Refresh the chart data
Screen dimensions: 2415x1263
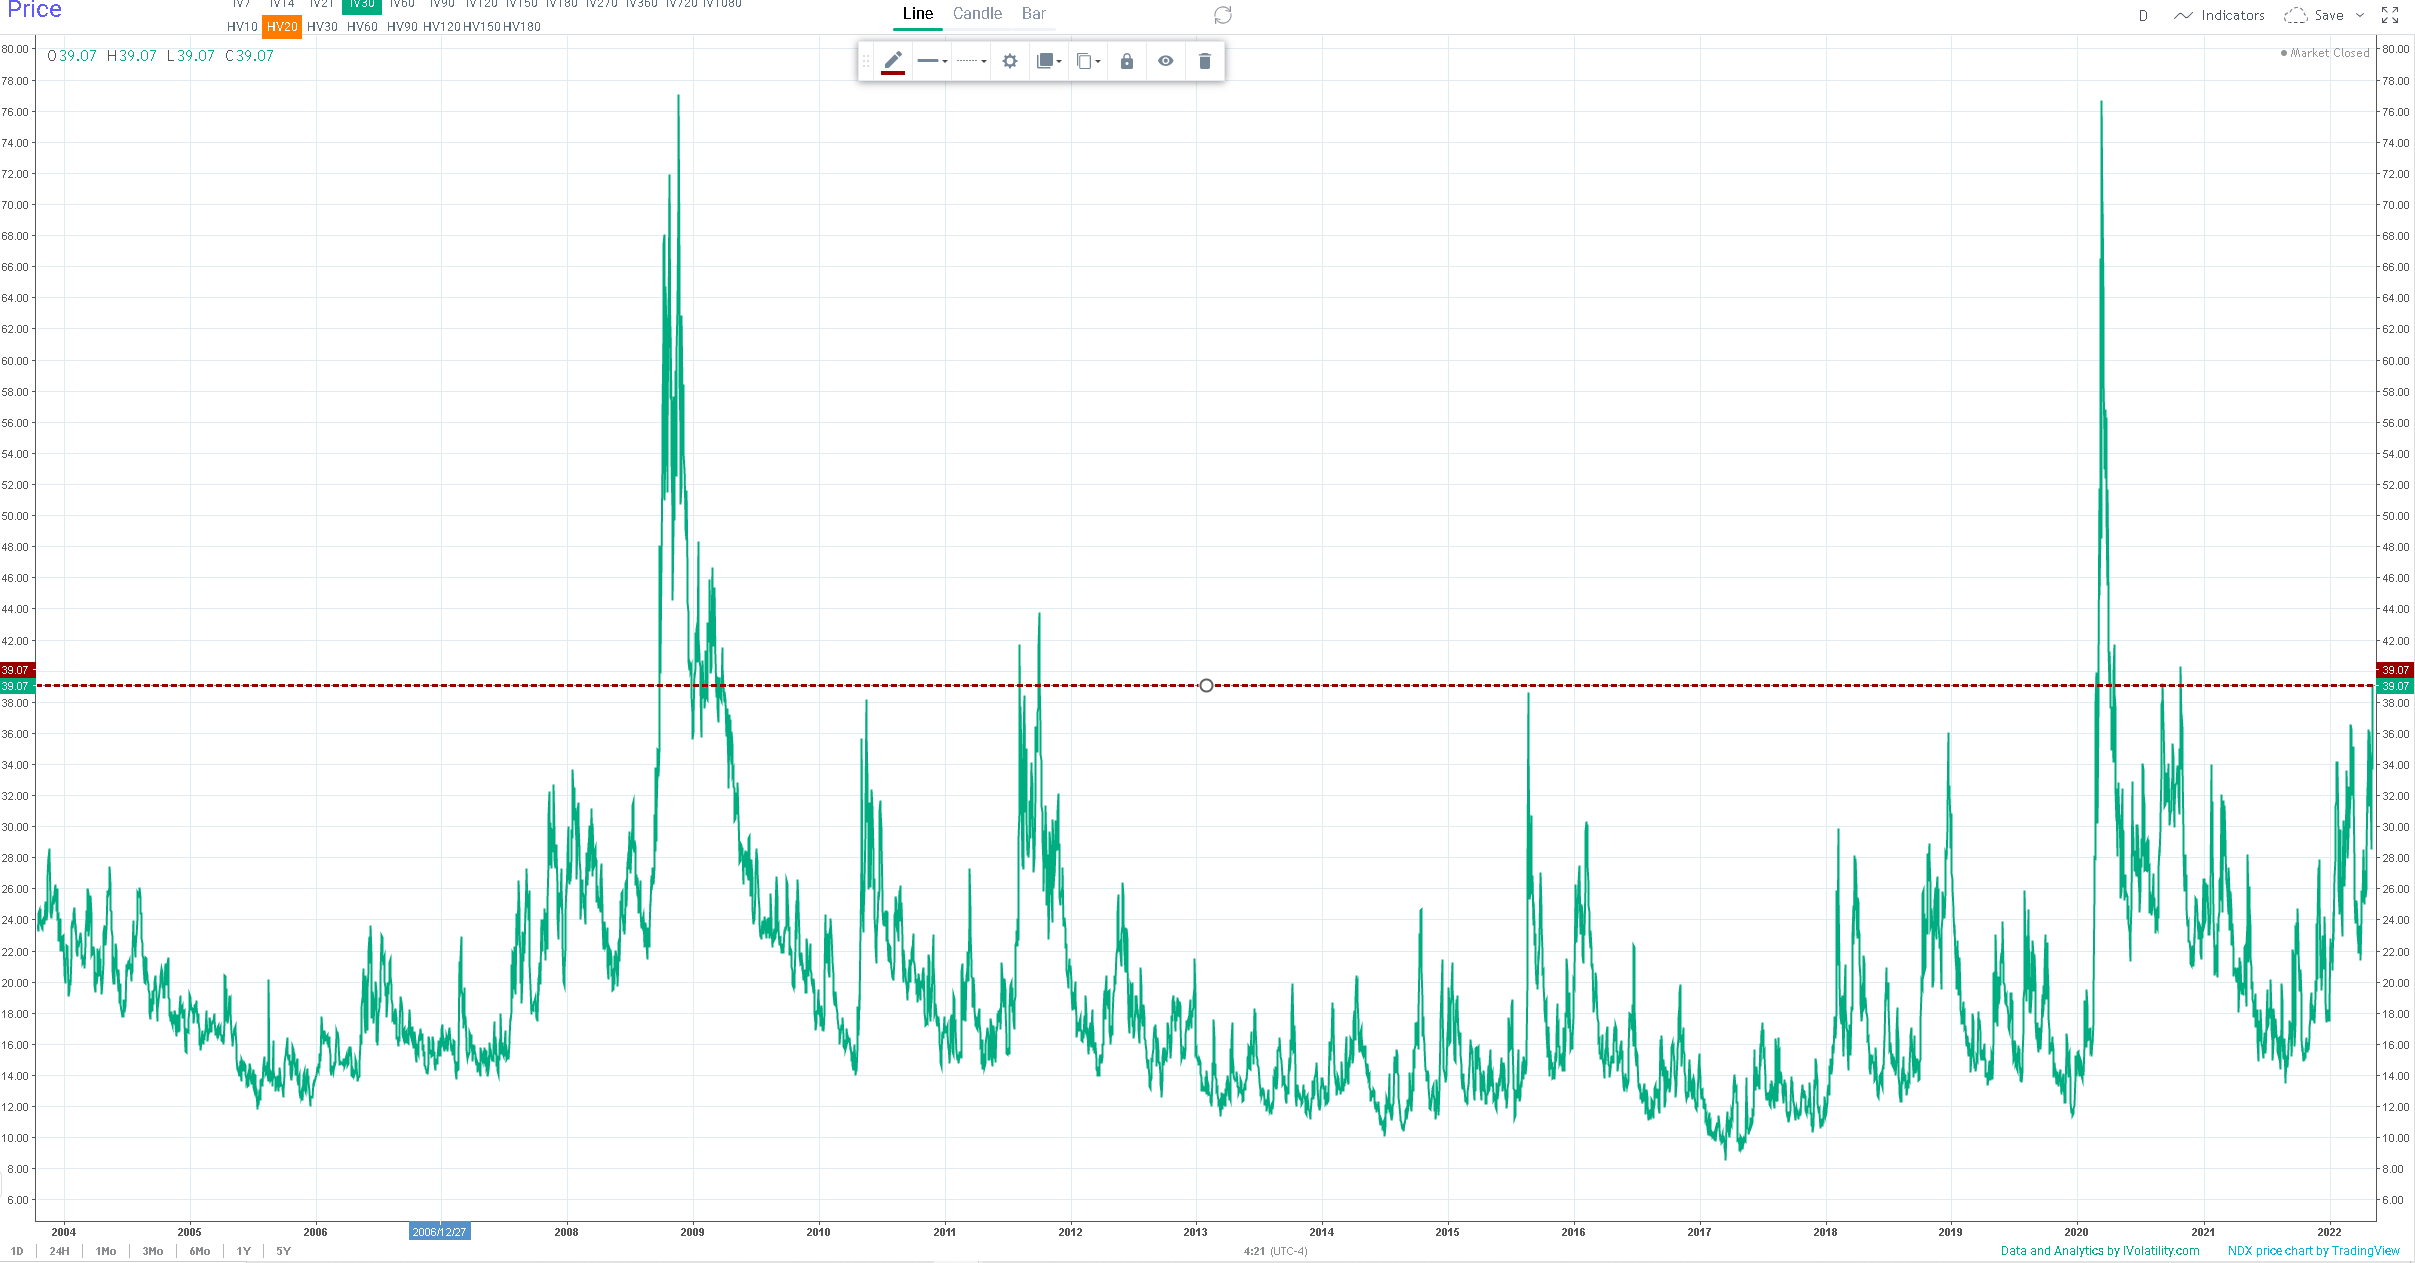[x=1223, y=15]
